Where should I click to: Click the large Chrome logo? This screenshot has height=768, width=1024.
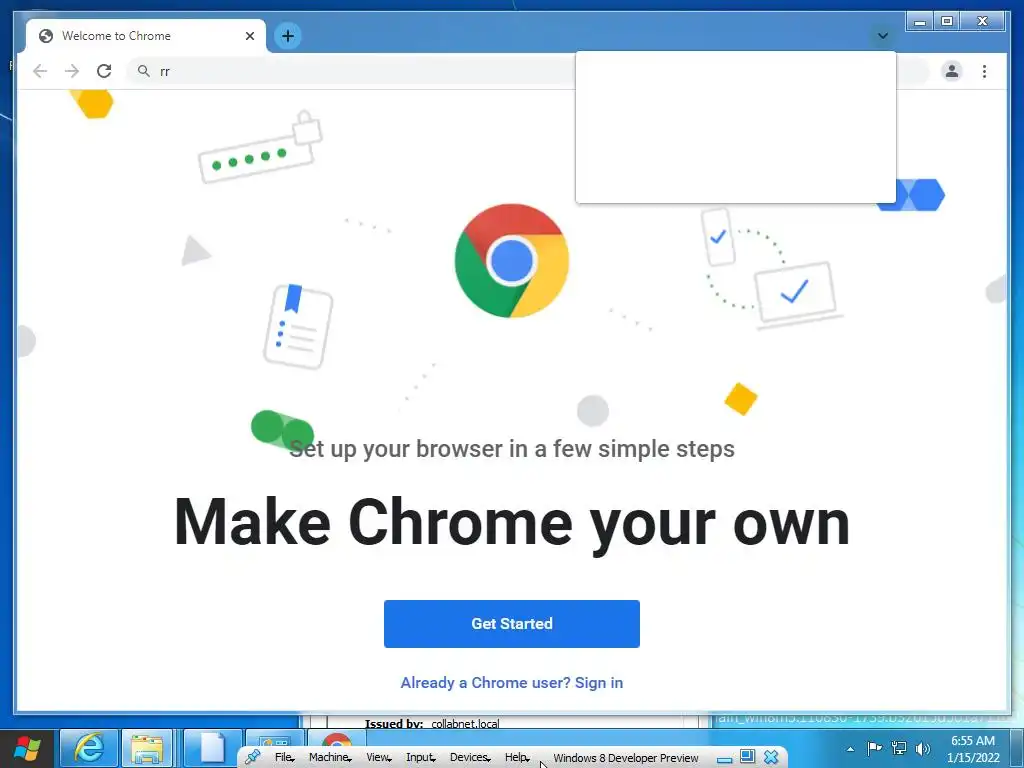pyautogui.click(x=511, y=261)
